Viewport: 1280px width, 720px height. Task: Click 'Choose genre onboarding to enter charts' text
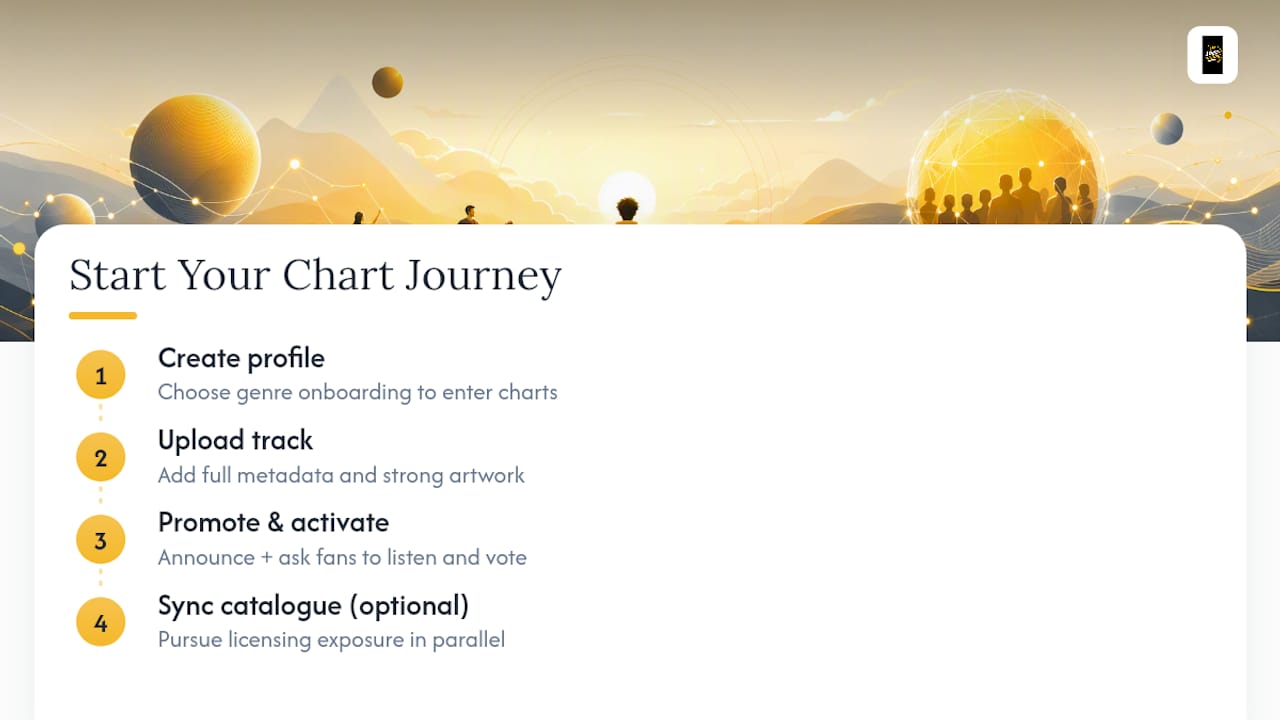point(357,392)
